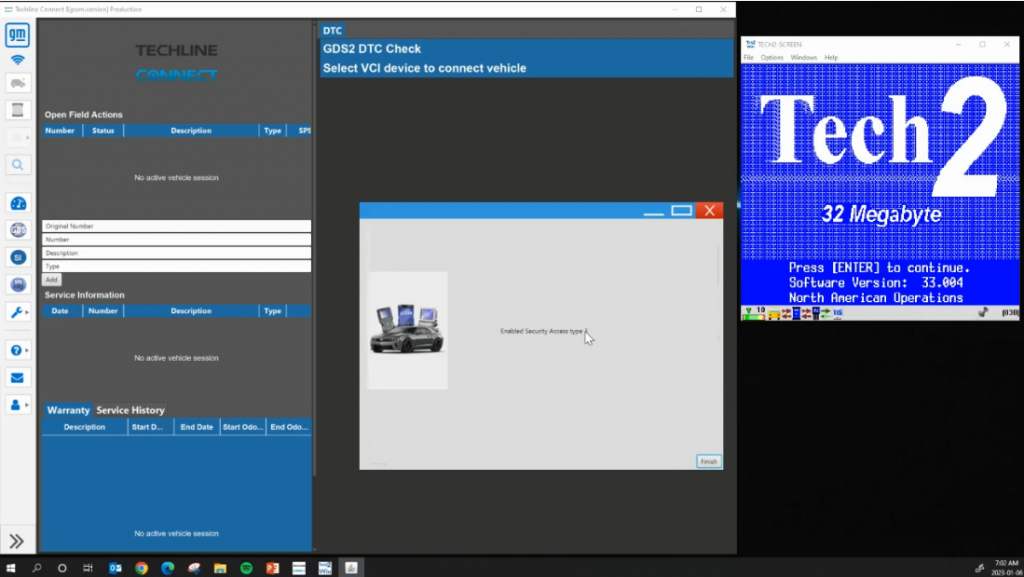The image size is (1024, 577).
Task: Click the GM logo icon in sidebar
Action: click(18, 35)
